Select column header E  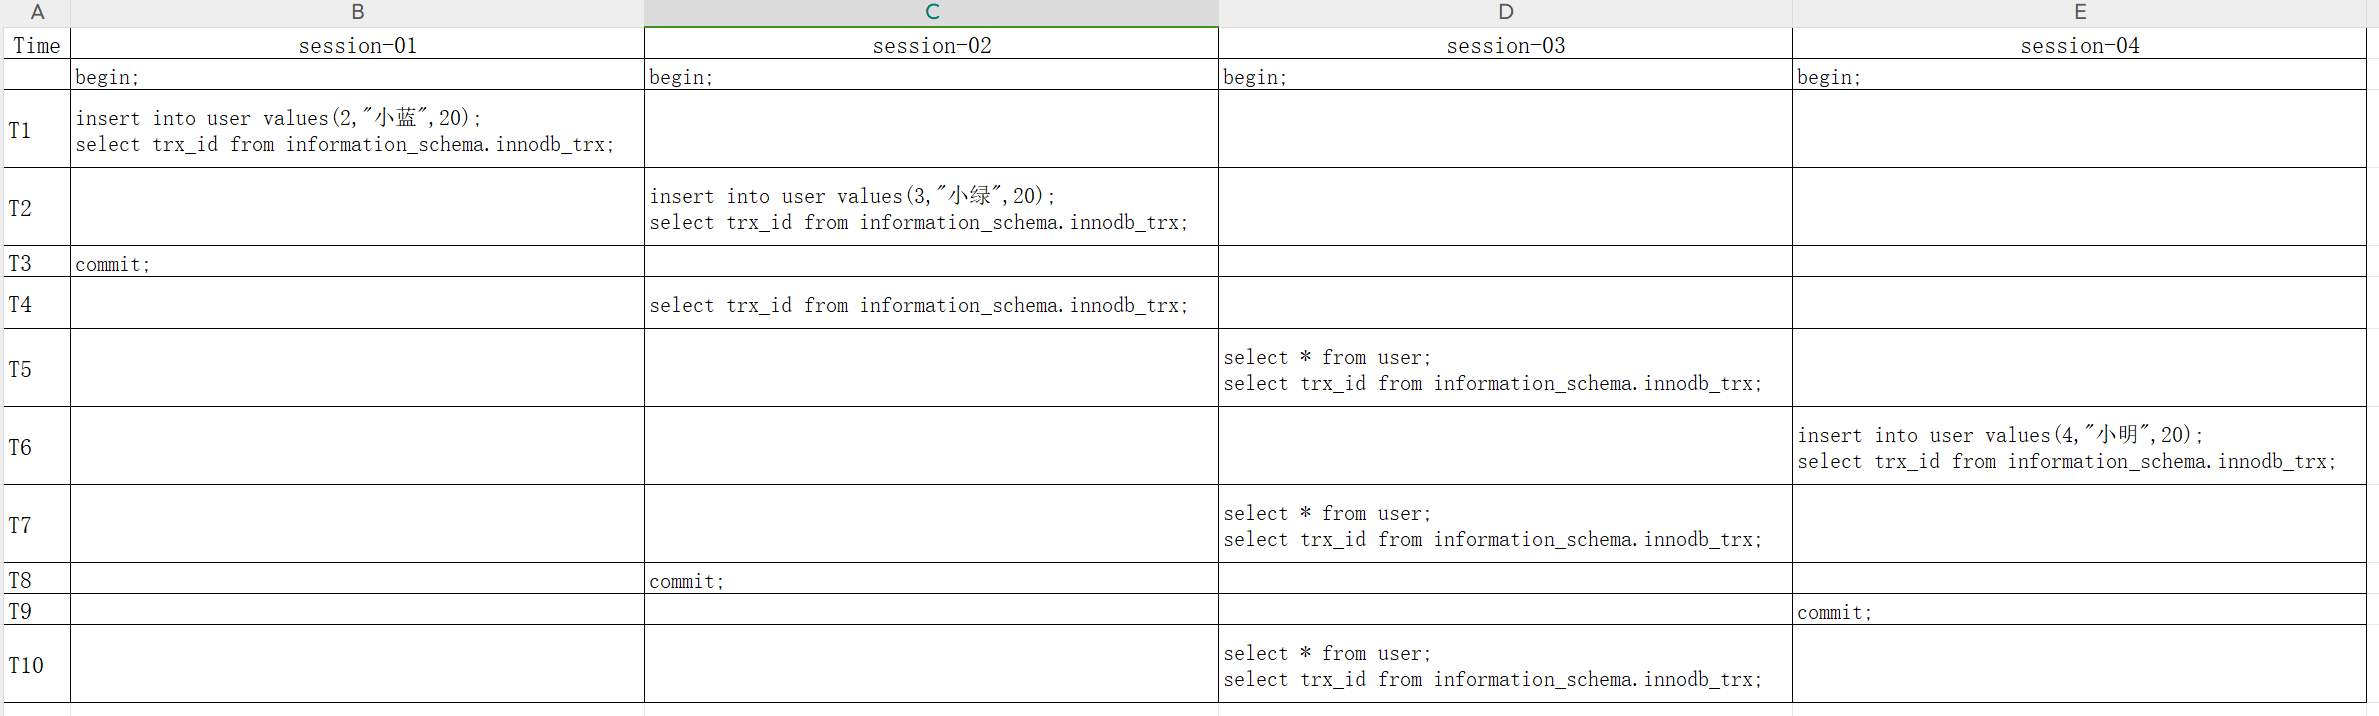tap(2079, 12)
